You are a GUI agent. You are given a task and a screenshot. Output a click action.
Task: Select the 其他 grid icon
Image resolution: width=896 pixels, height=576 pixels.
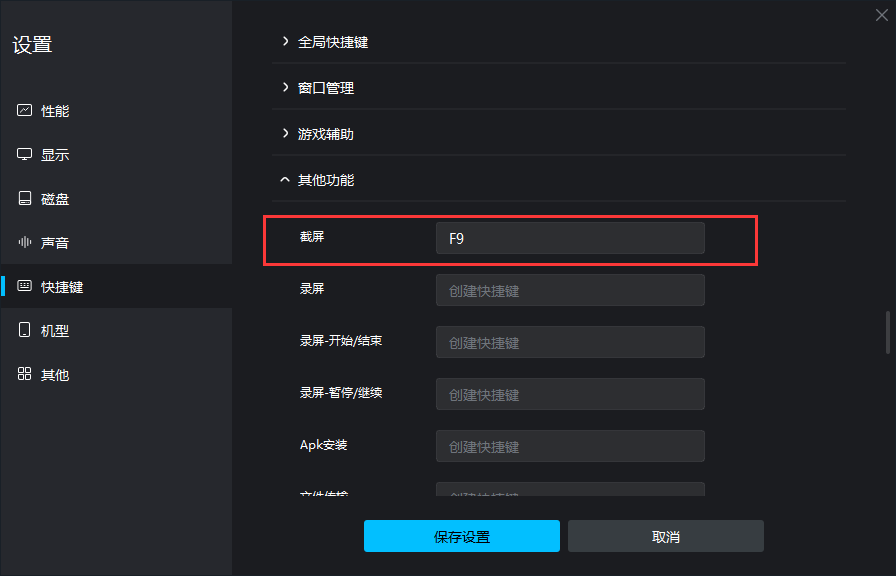point(24,374)
